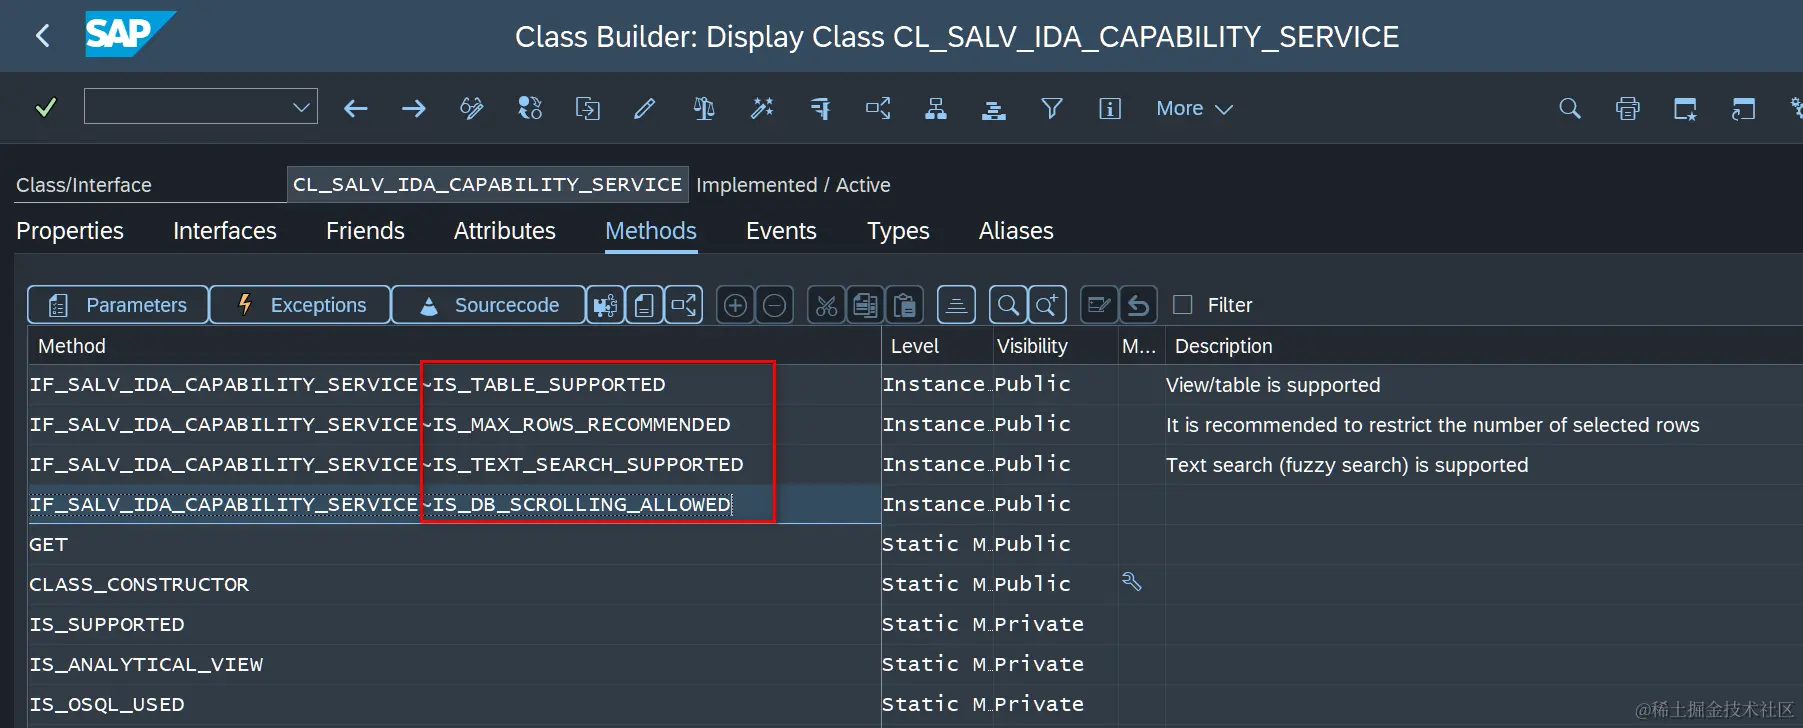
Task: Click the magnifier search icon top right
Action: (x=1570, y=108)
